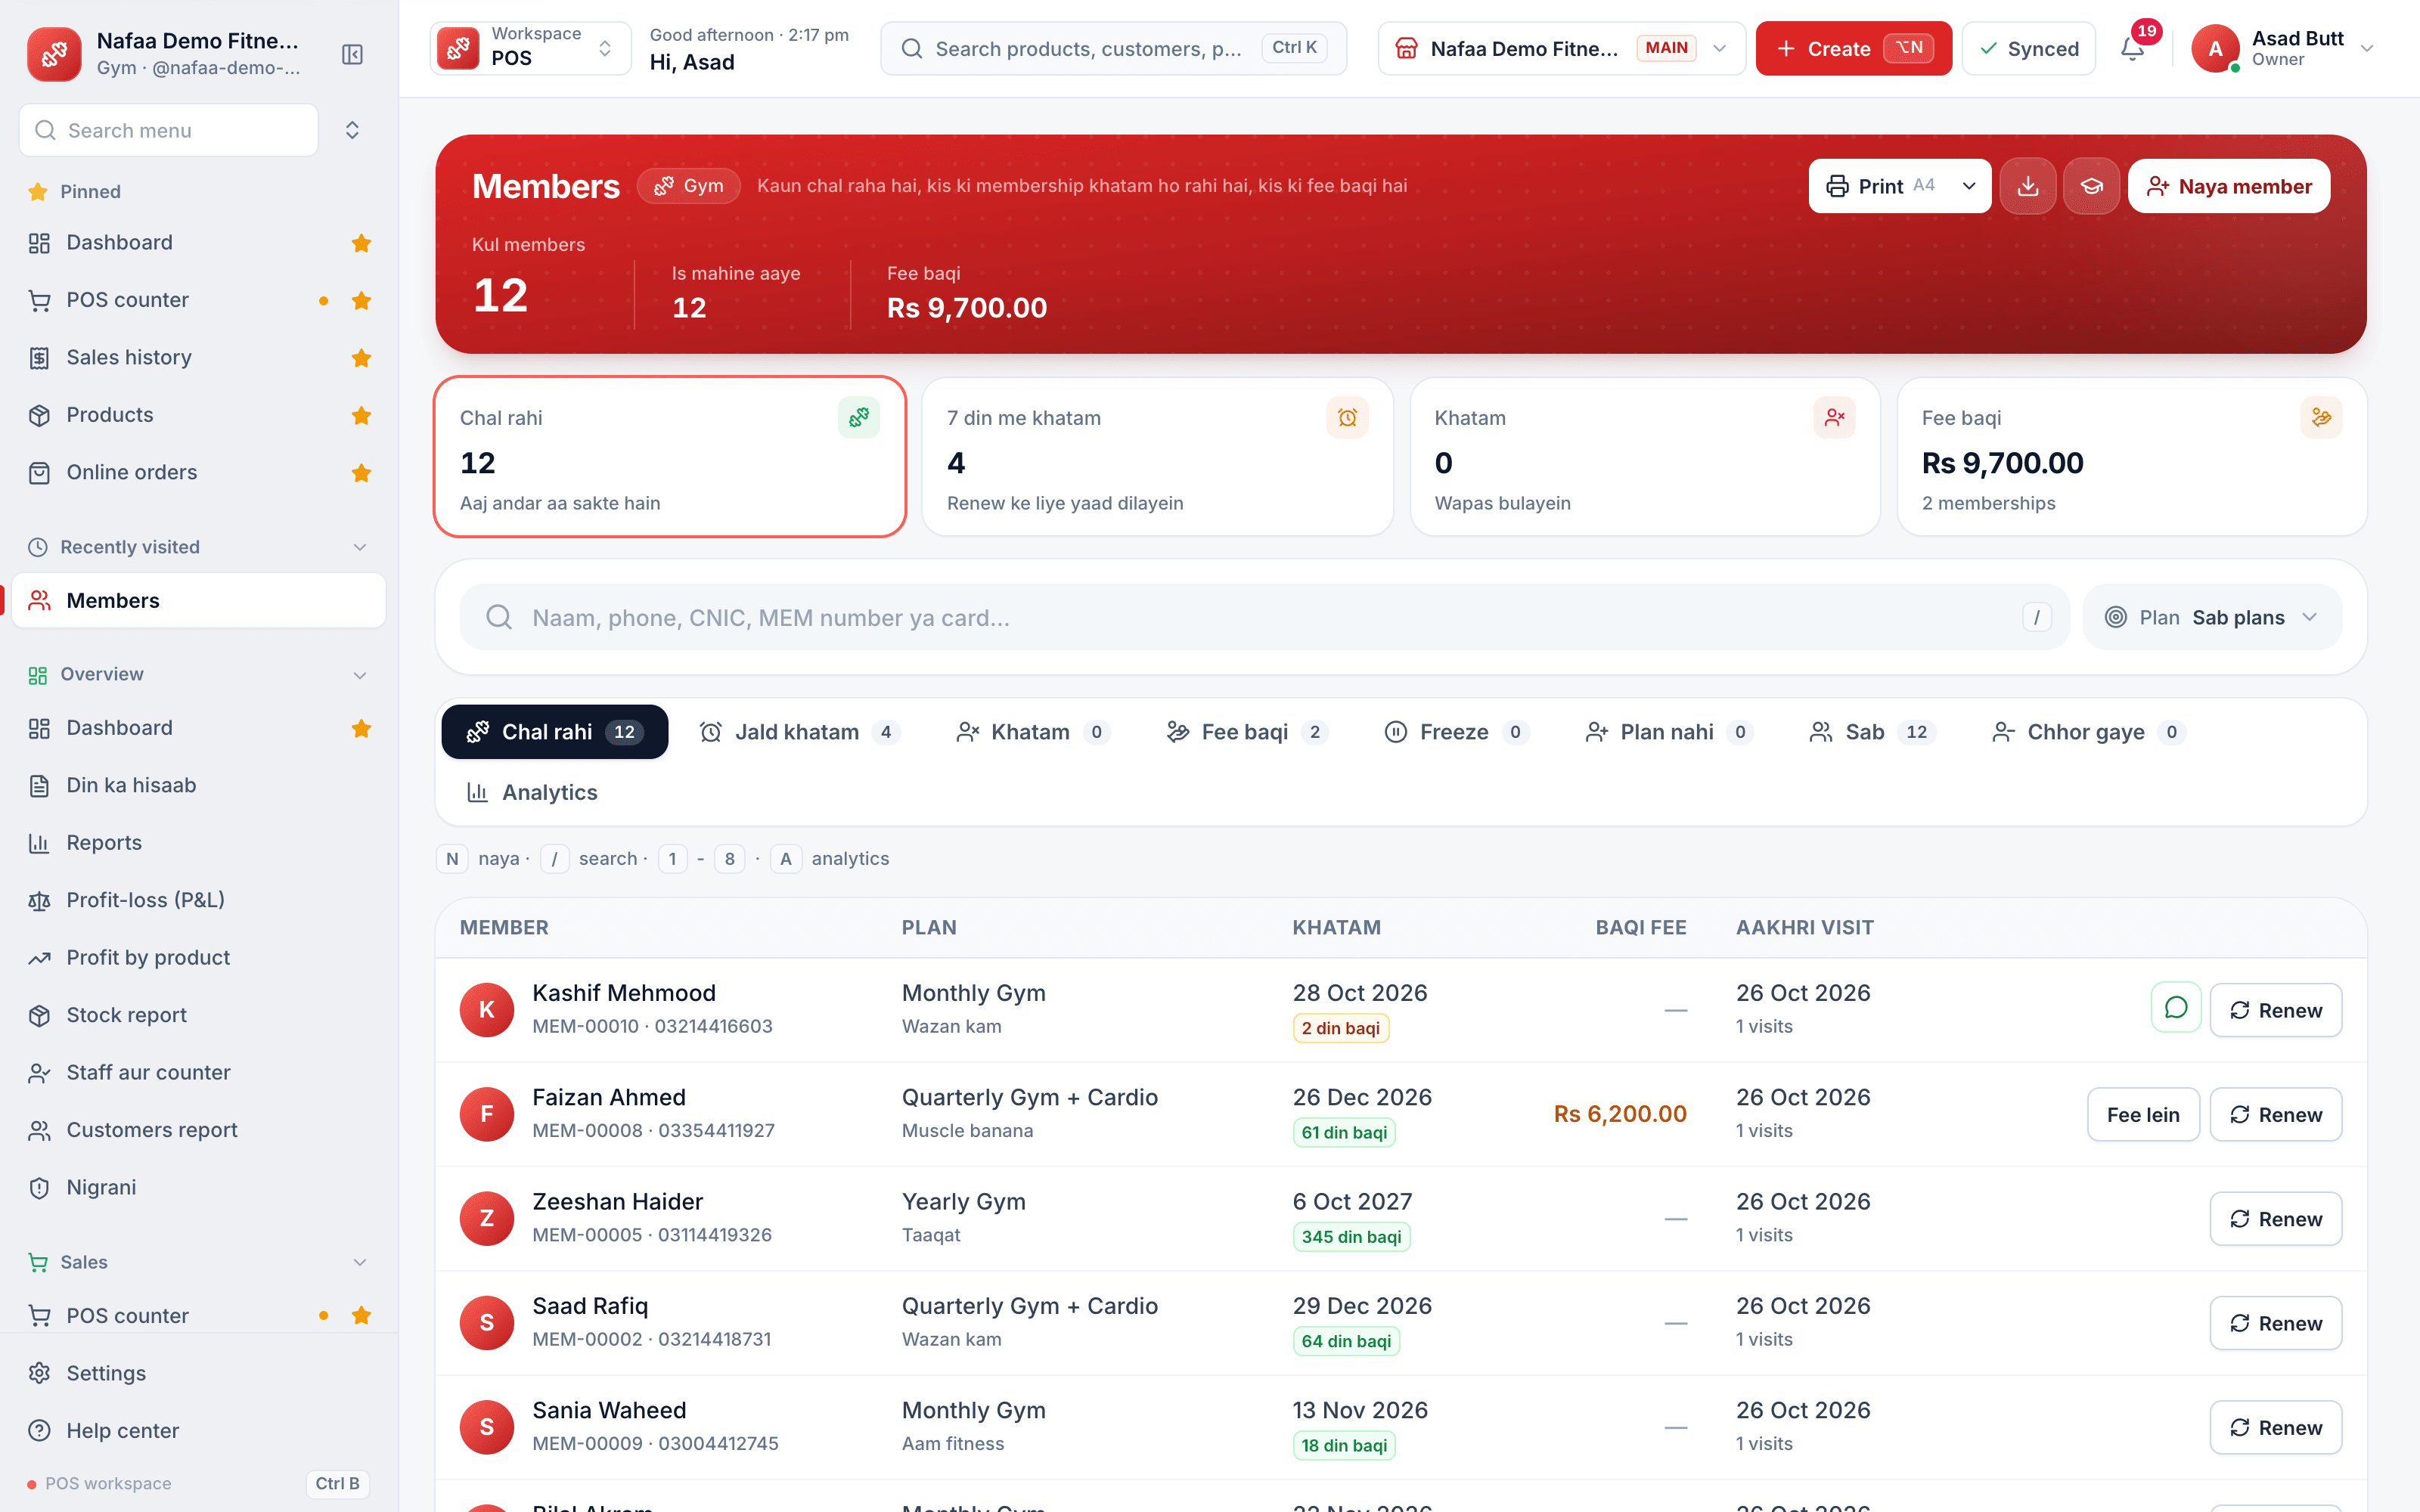The height and width of the screenshot is (1512, 2420).
Task: Toggle star on Overview Dashboard item
Action: point(361,728)
